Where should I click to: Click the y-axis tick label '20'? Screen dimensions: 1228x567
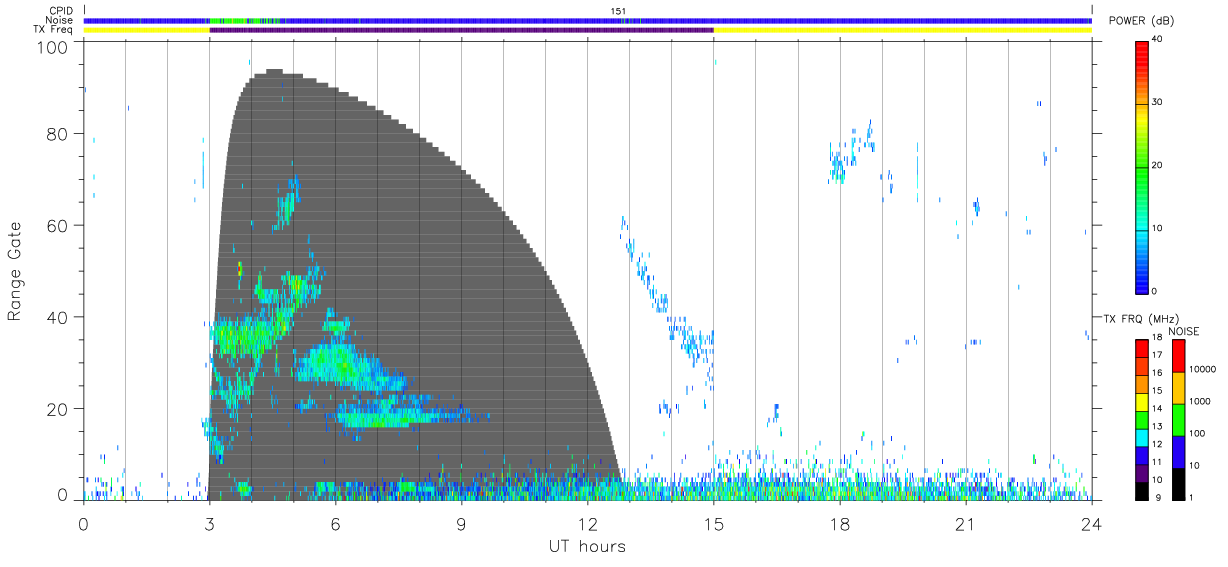coord(59,409)
